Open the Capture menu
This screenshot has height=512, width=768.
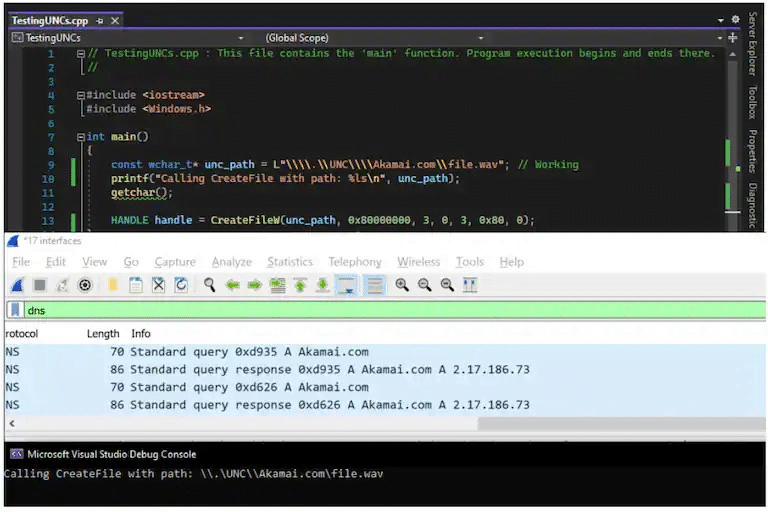[x=175, y=262]
